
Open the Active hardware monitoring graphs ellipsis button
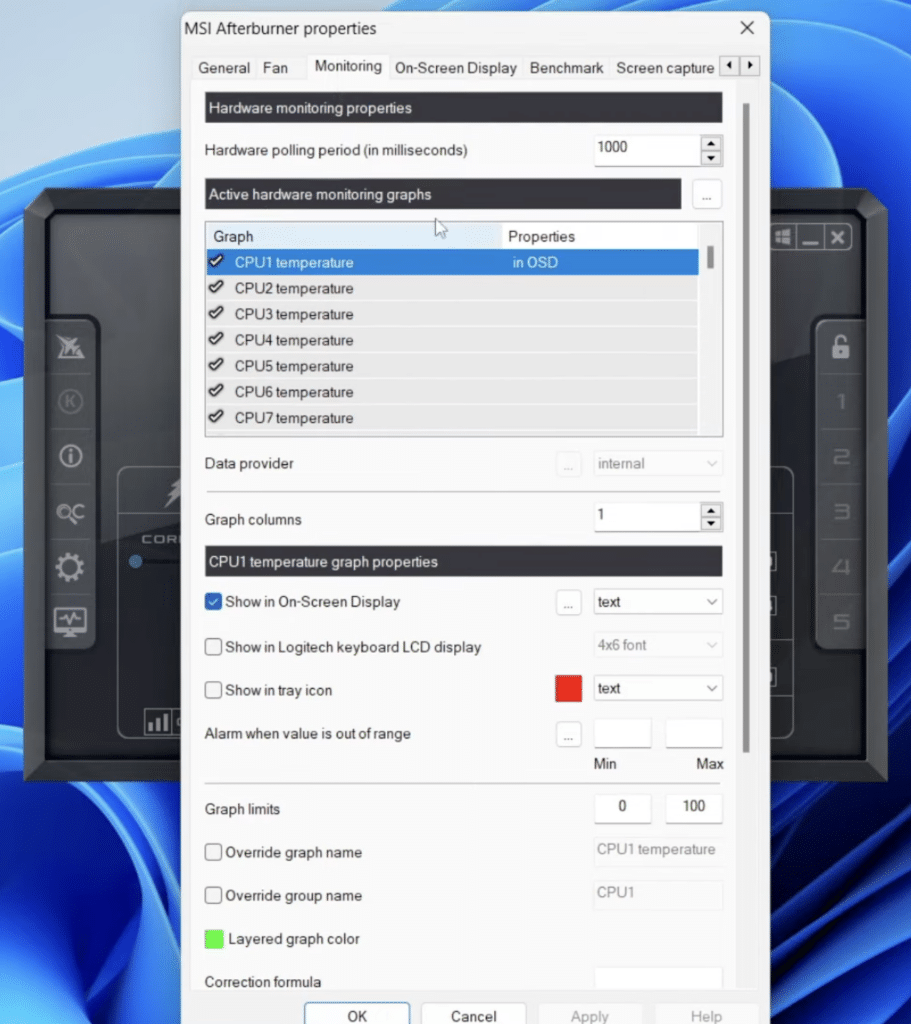707,195
